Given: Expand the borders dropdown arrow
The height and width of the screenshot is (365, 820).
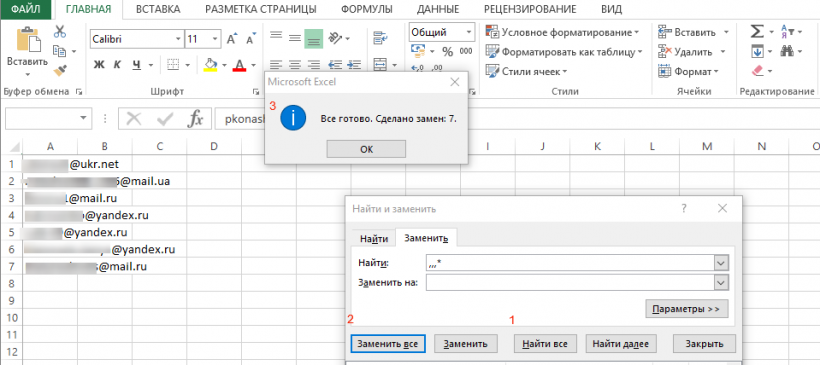Looking at the screenshot, I should pyautogui.click(x=187, y=65).
